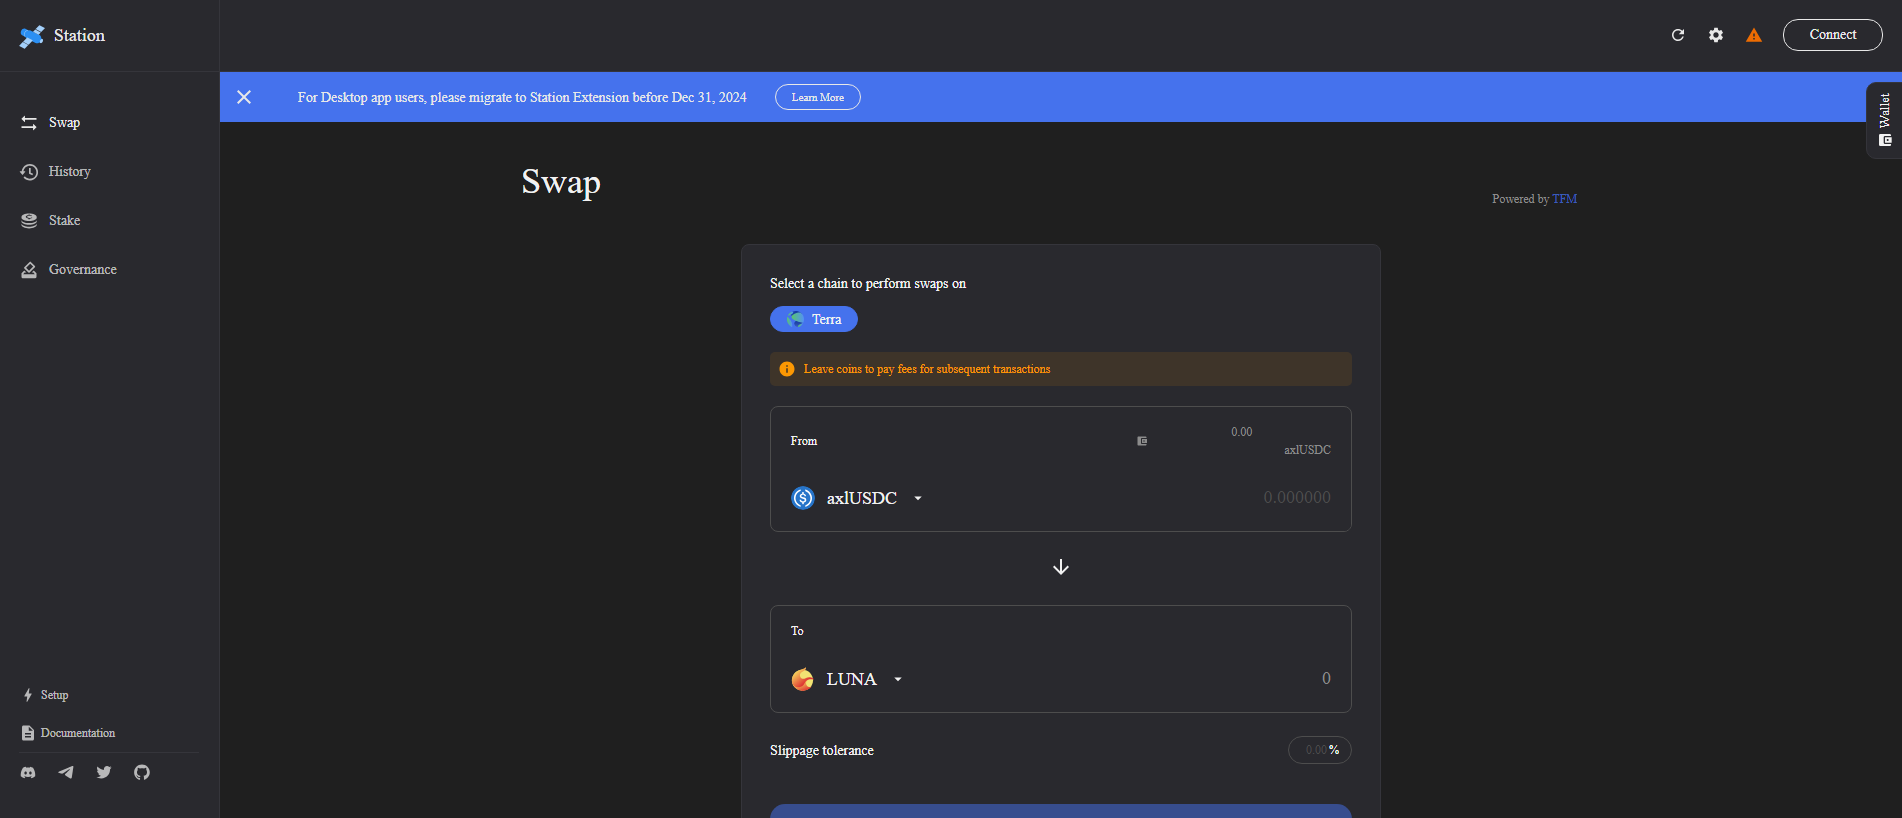This screenshot has height=818, width=1902.
Task: Expand the axlUSDC token dropdown arrow
Action: click(x=918, y=498)
